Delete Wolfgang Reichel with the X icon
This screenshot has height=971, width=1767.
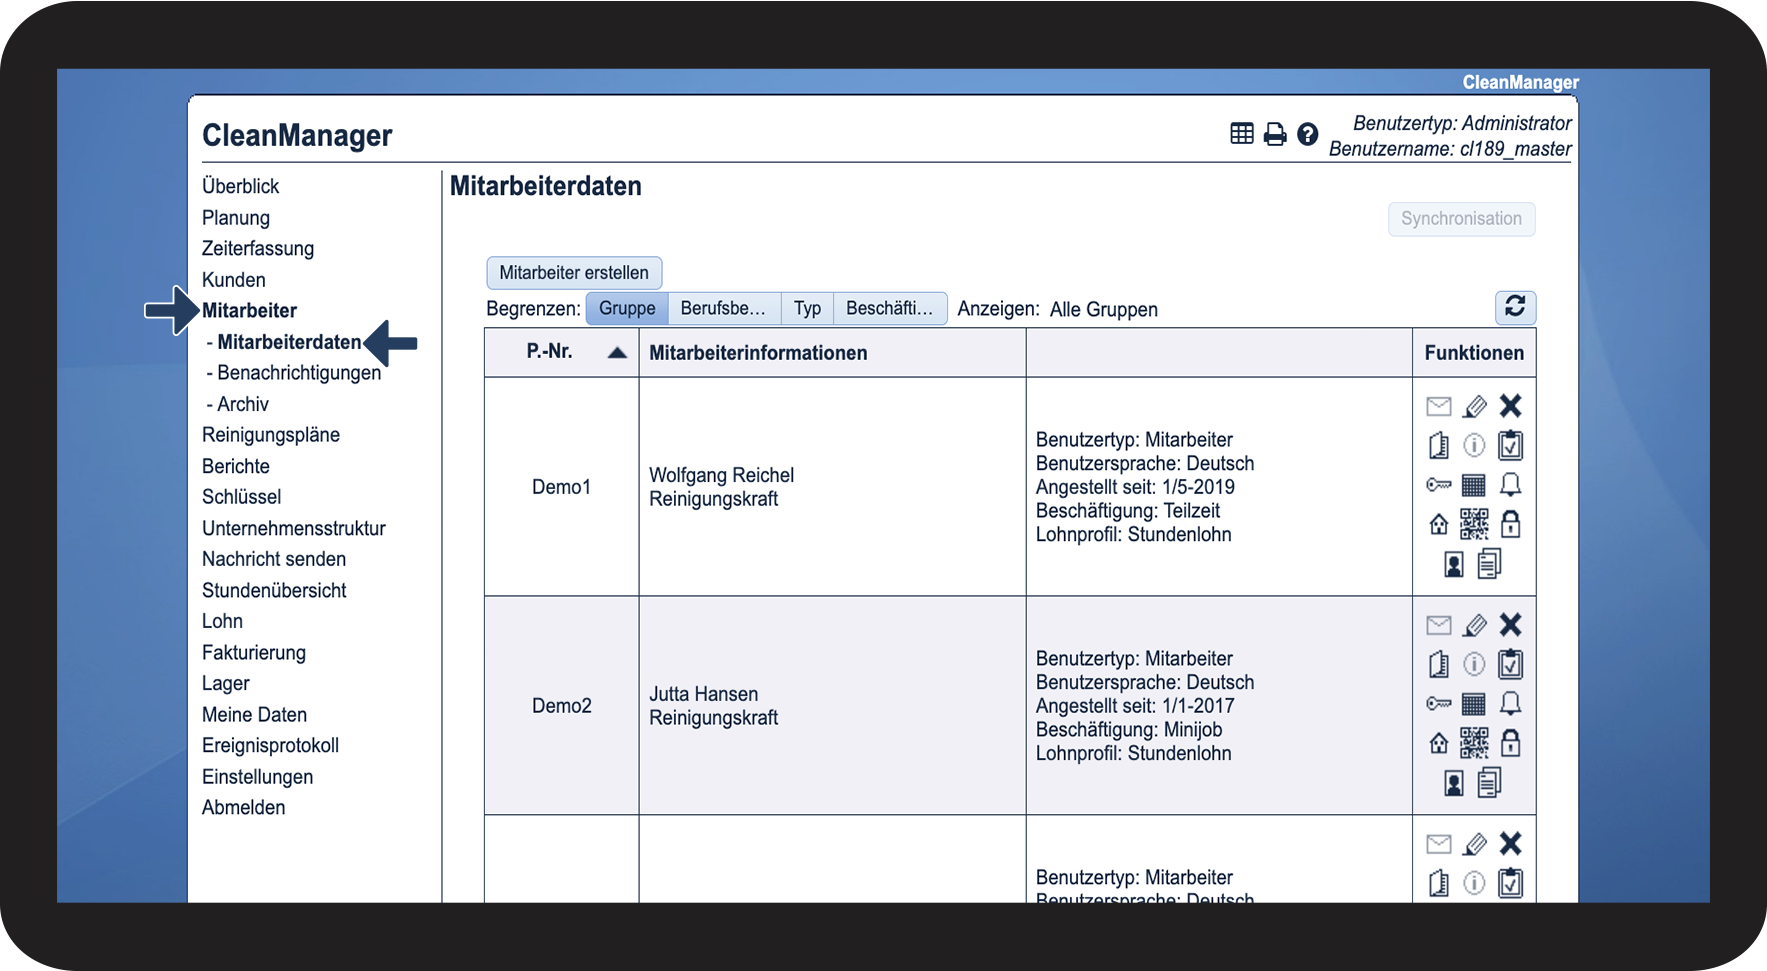point(1511,405)
